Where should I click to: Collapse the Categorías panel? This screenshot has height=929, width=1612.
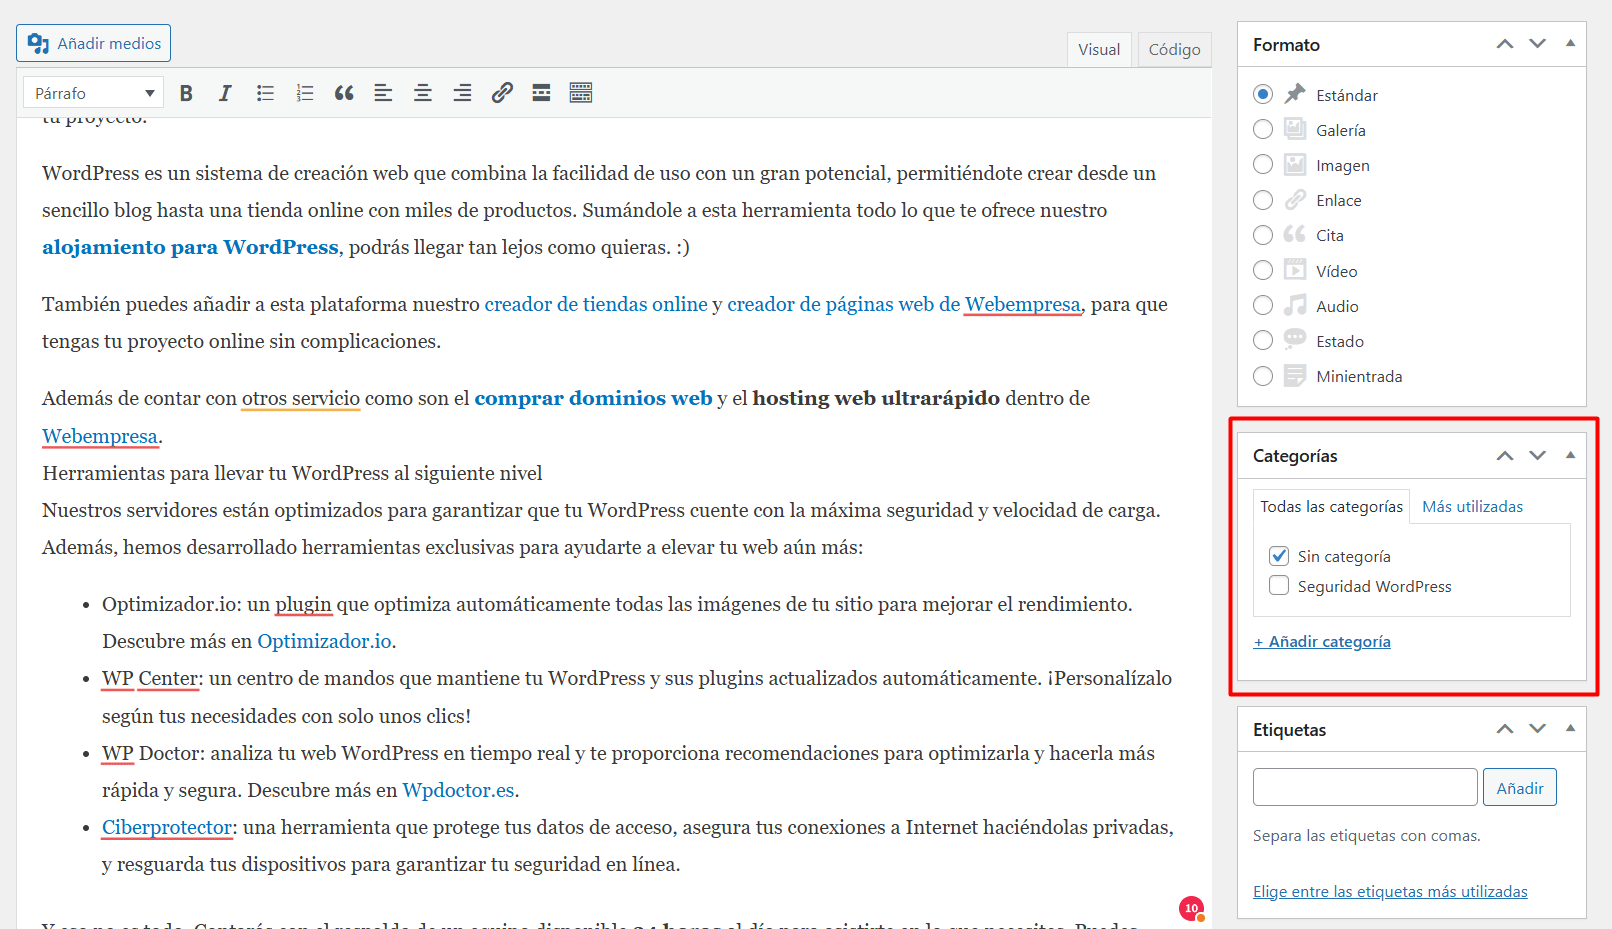click(x=1570, y=455)
